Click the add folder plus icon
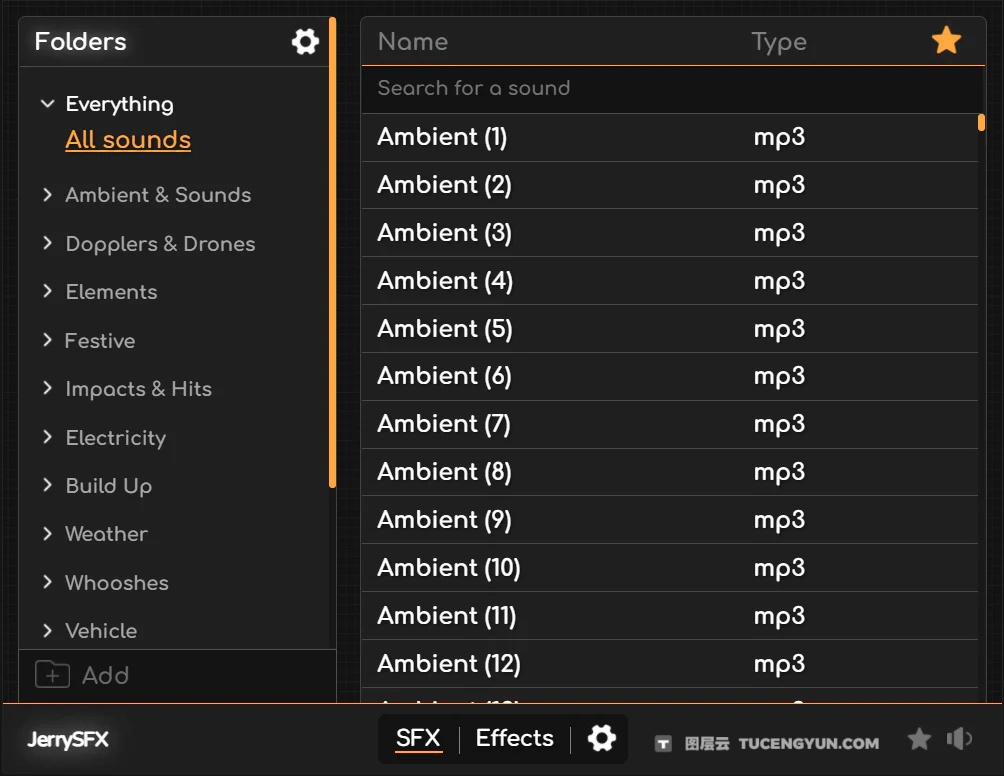Viewport: 1004px width, 776px height. coord(53,675)
